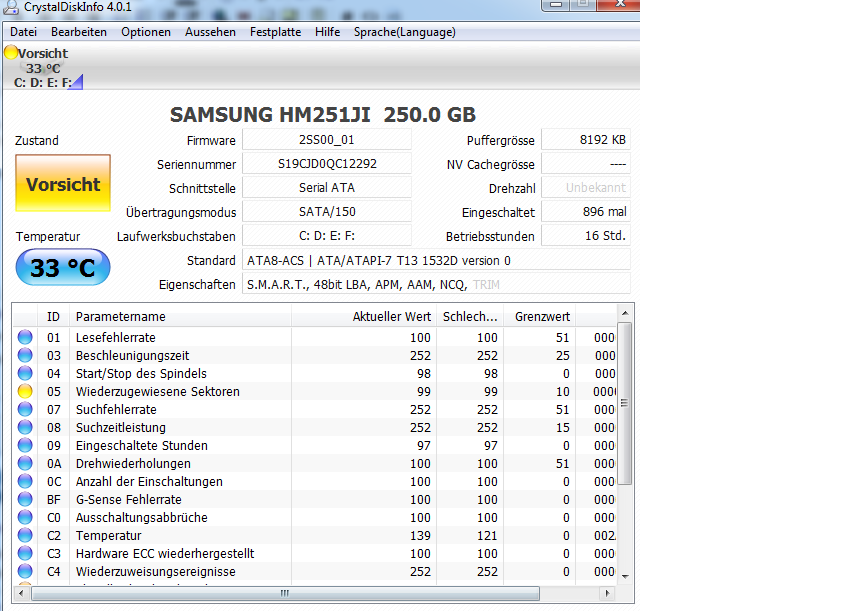The width and height of the screenshot is (864, 611).
Task: Click the yellow warning circle for Wiederzugewiesene Sektoren
Action: pyautogui.click(x=25, y=391)
